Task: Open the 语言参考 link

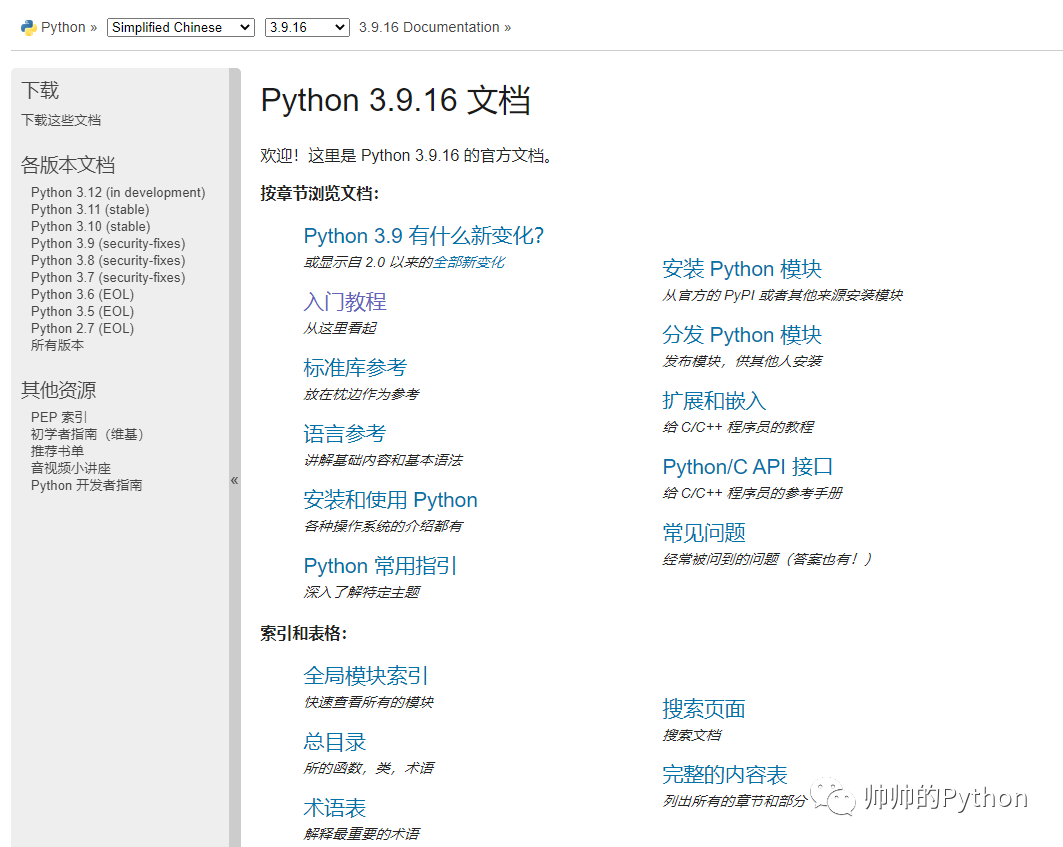Action: click(345, 433)
